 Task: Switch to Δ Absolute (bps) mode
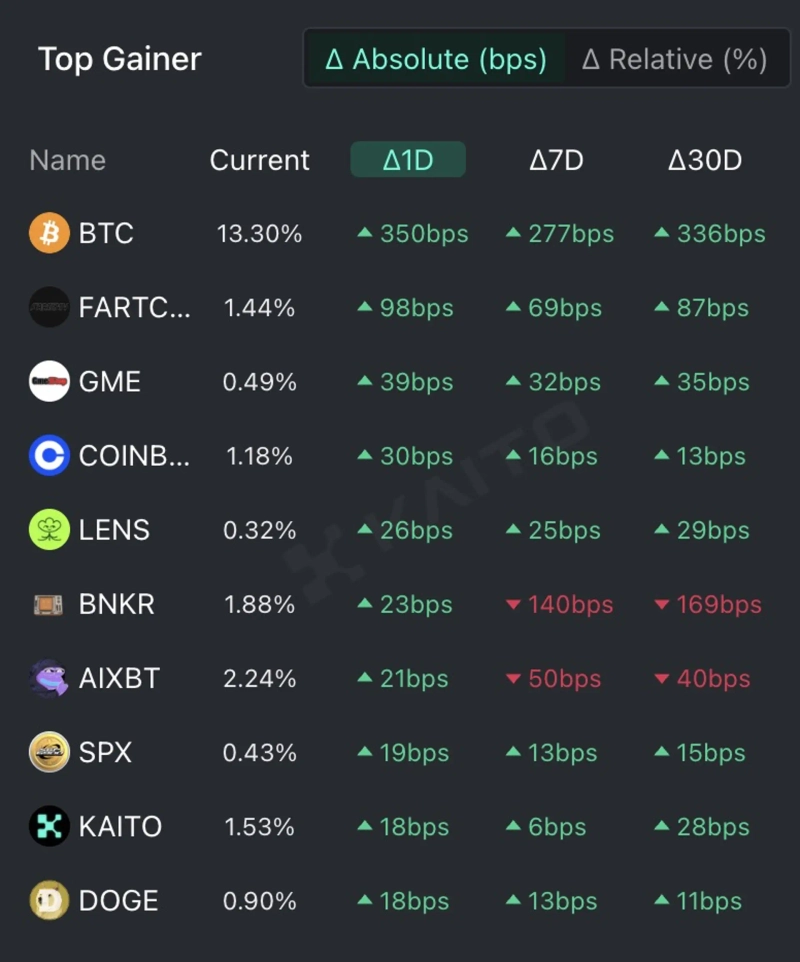pos(436,59)
